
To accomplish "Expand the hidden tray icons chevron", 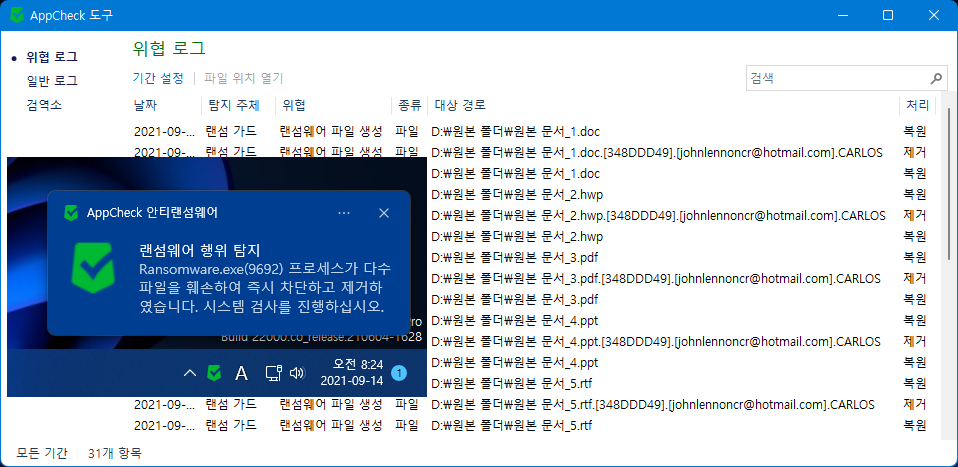I will (x=189, y=373).
